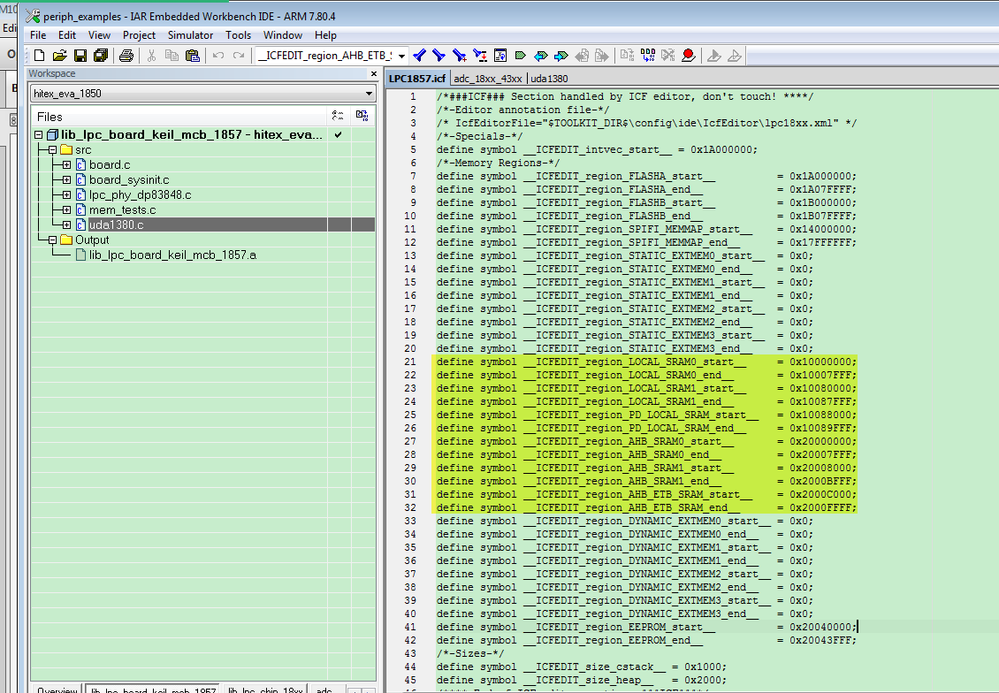Click the 0x1A000000 intvec_start value on line 5
The height and width of the screenshot is (693, 999).
[721, 150]
